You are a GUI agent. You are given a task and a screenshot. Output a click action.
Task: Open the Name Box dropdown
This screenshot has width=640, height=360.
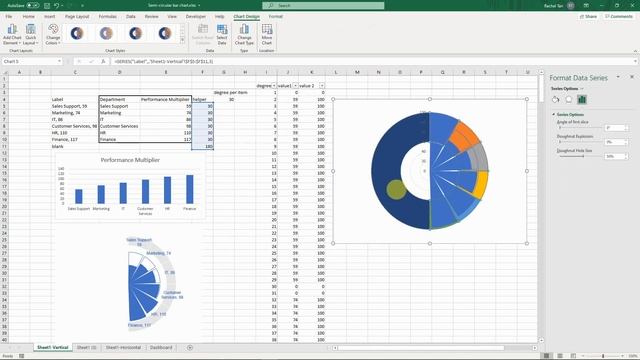point(60,61)
